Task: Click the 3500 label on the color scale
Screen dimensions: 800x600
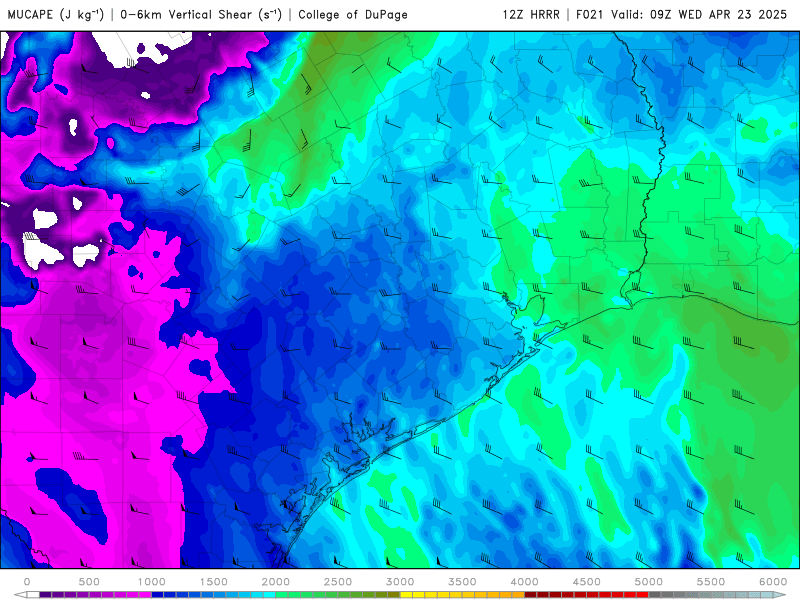Action: point(462,582)
